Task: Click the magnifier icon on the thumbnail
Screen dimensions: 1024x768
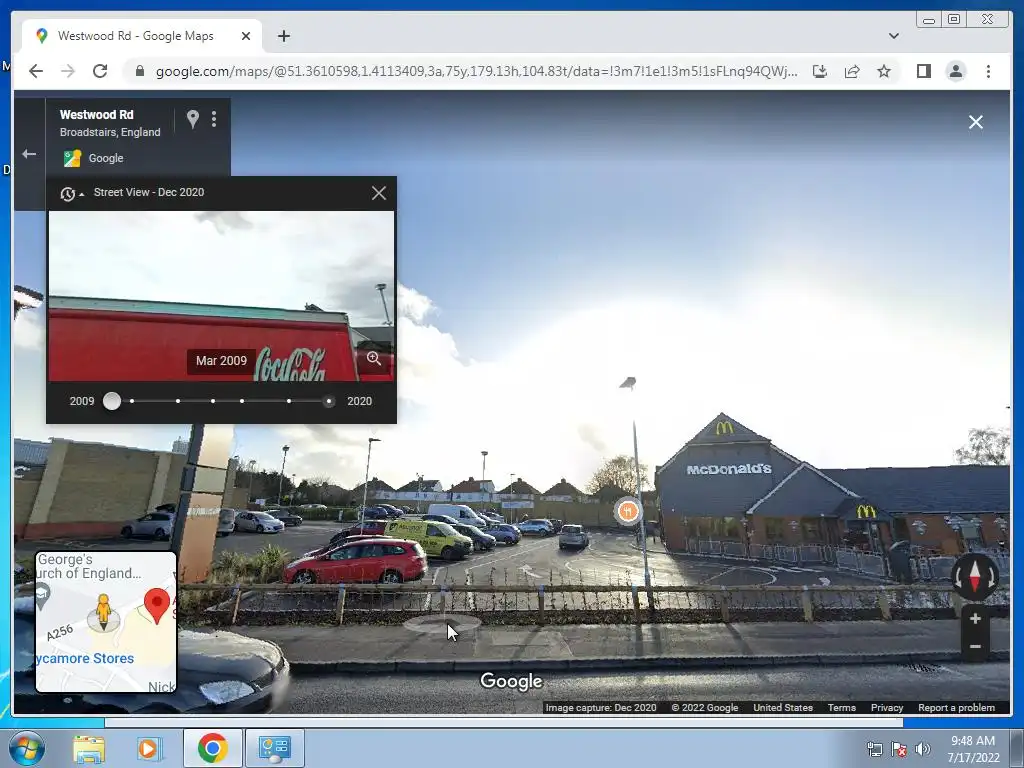Action: click(374, 359)
